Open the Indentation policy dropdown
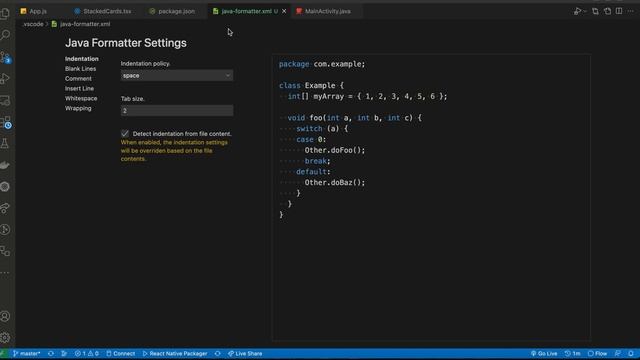 177,76
